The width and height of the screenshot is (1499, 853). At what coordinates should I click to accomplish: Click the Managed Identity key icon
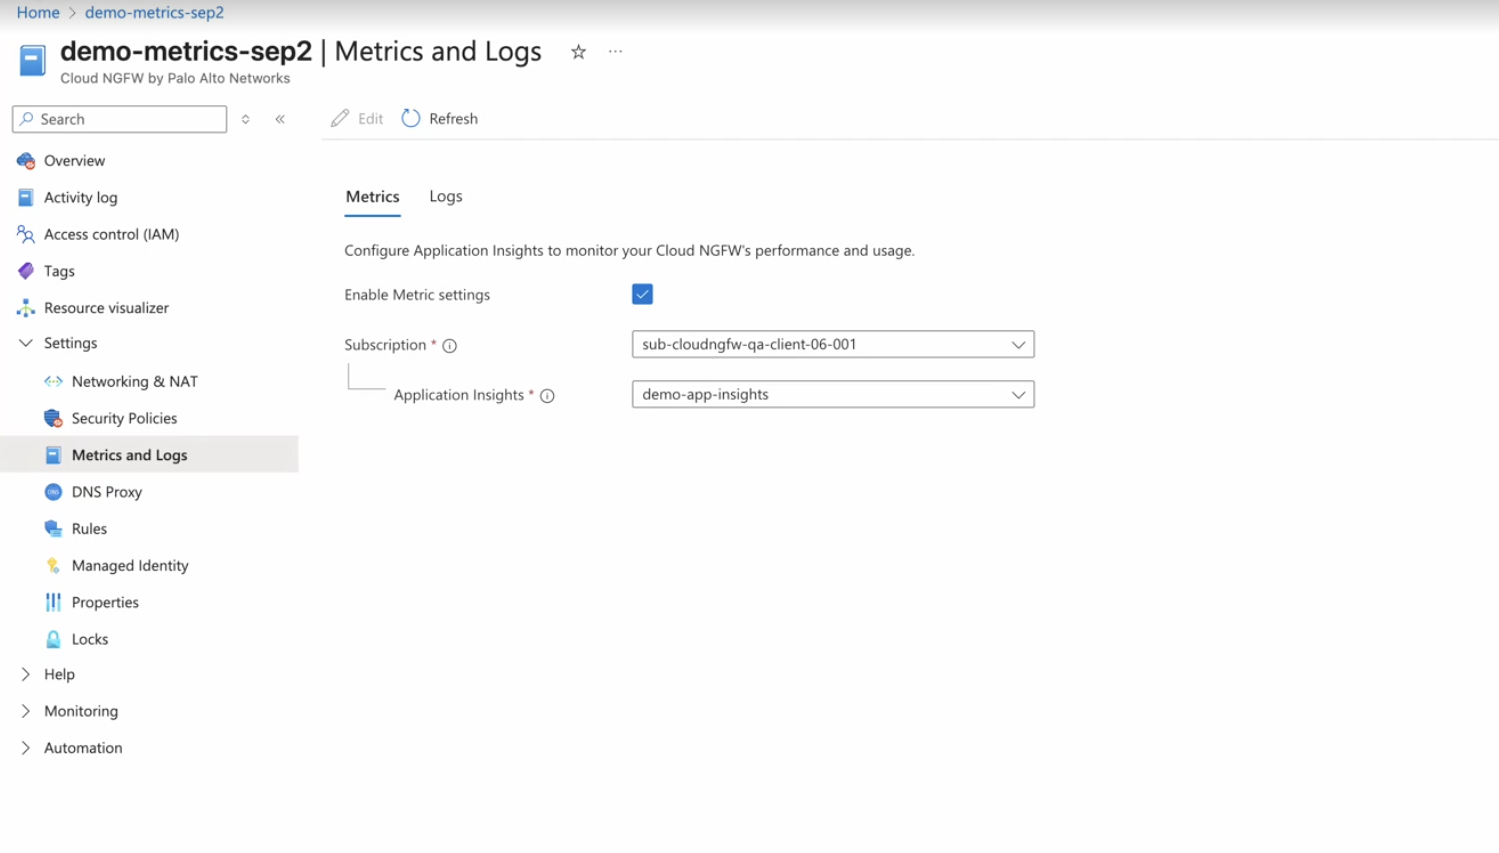click(53, 566)
